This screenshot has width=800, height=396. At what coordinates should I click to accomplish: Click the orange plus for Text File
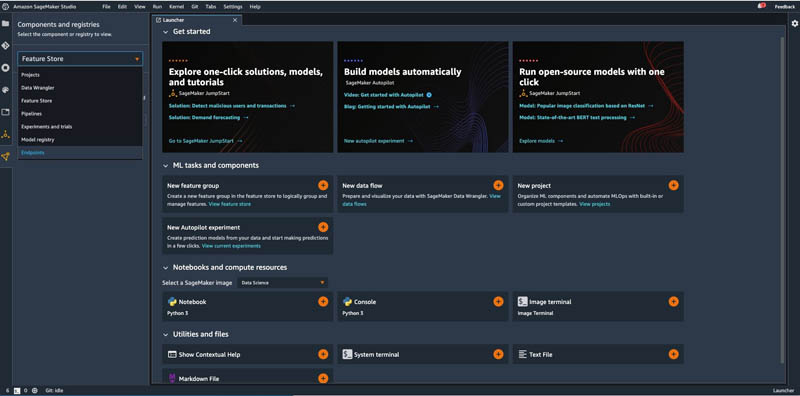click(x=673, y=354)
